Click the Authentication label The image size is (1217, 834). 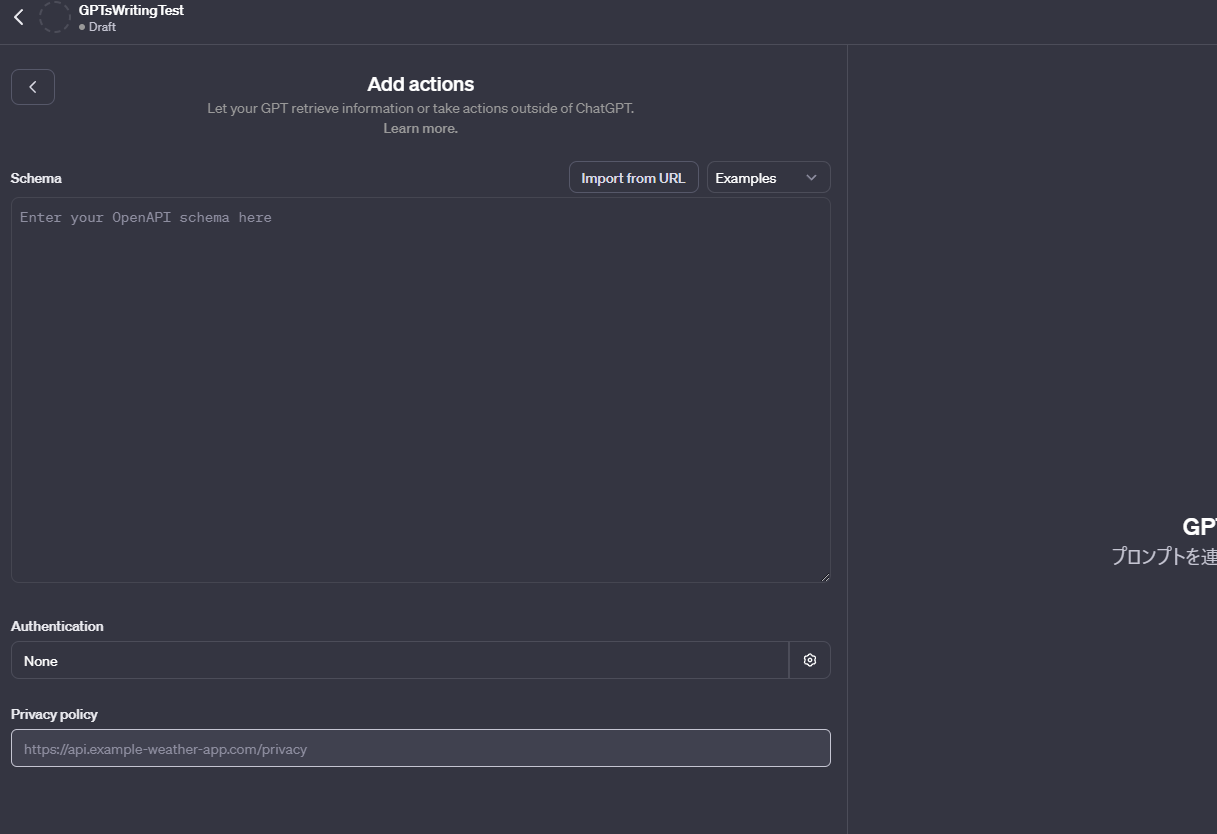point(57,626)
